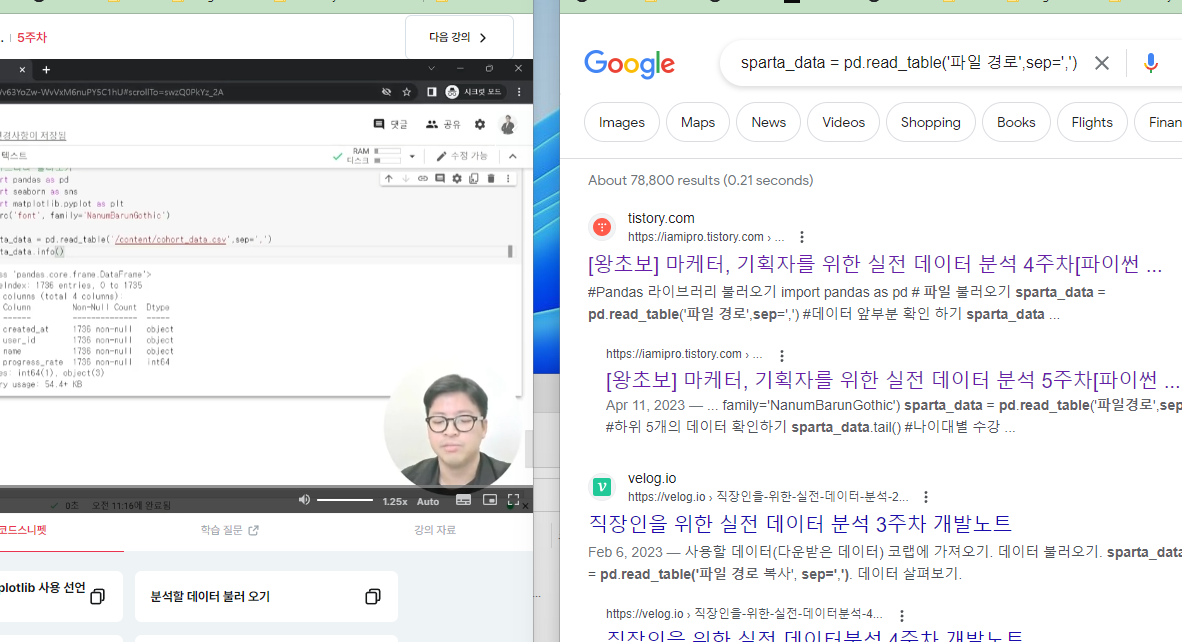Click tistory.com red favicon
Screen dimensions: 1182x642
[x=602, y=227]
